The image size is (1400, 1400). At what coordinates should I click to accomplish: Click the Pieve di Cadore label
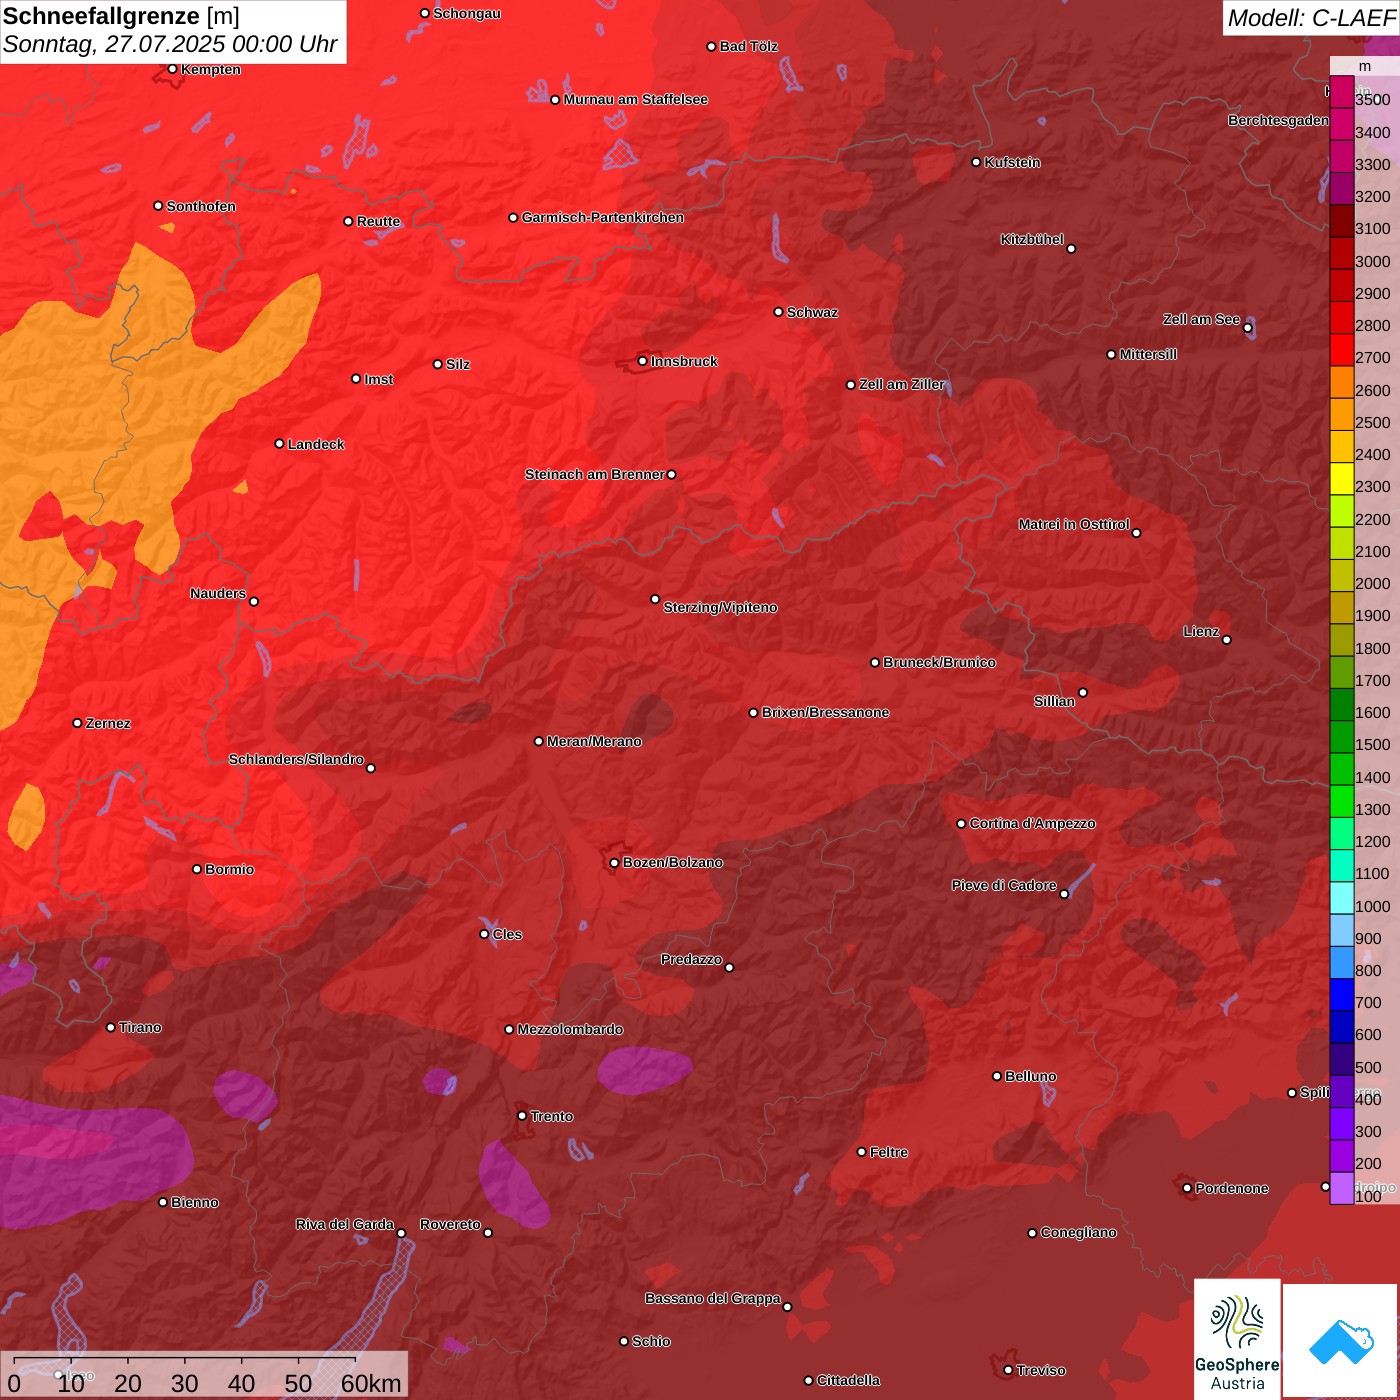tap(1004, 886)
